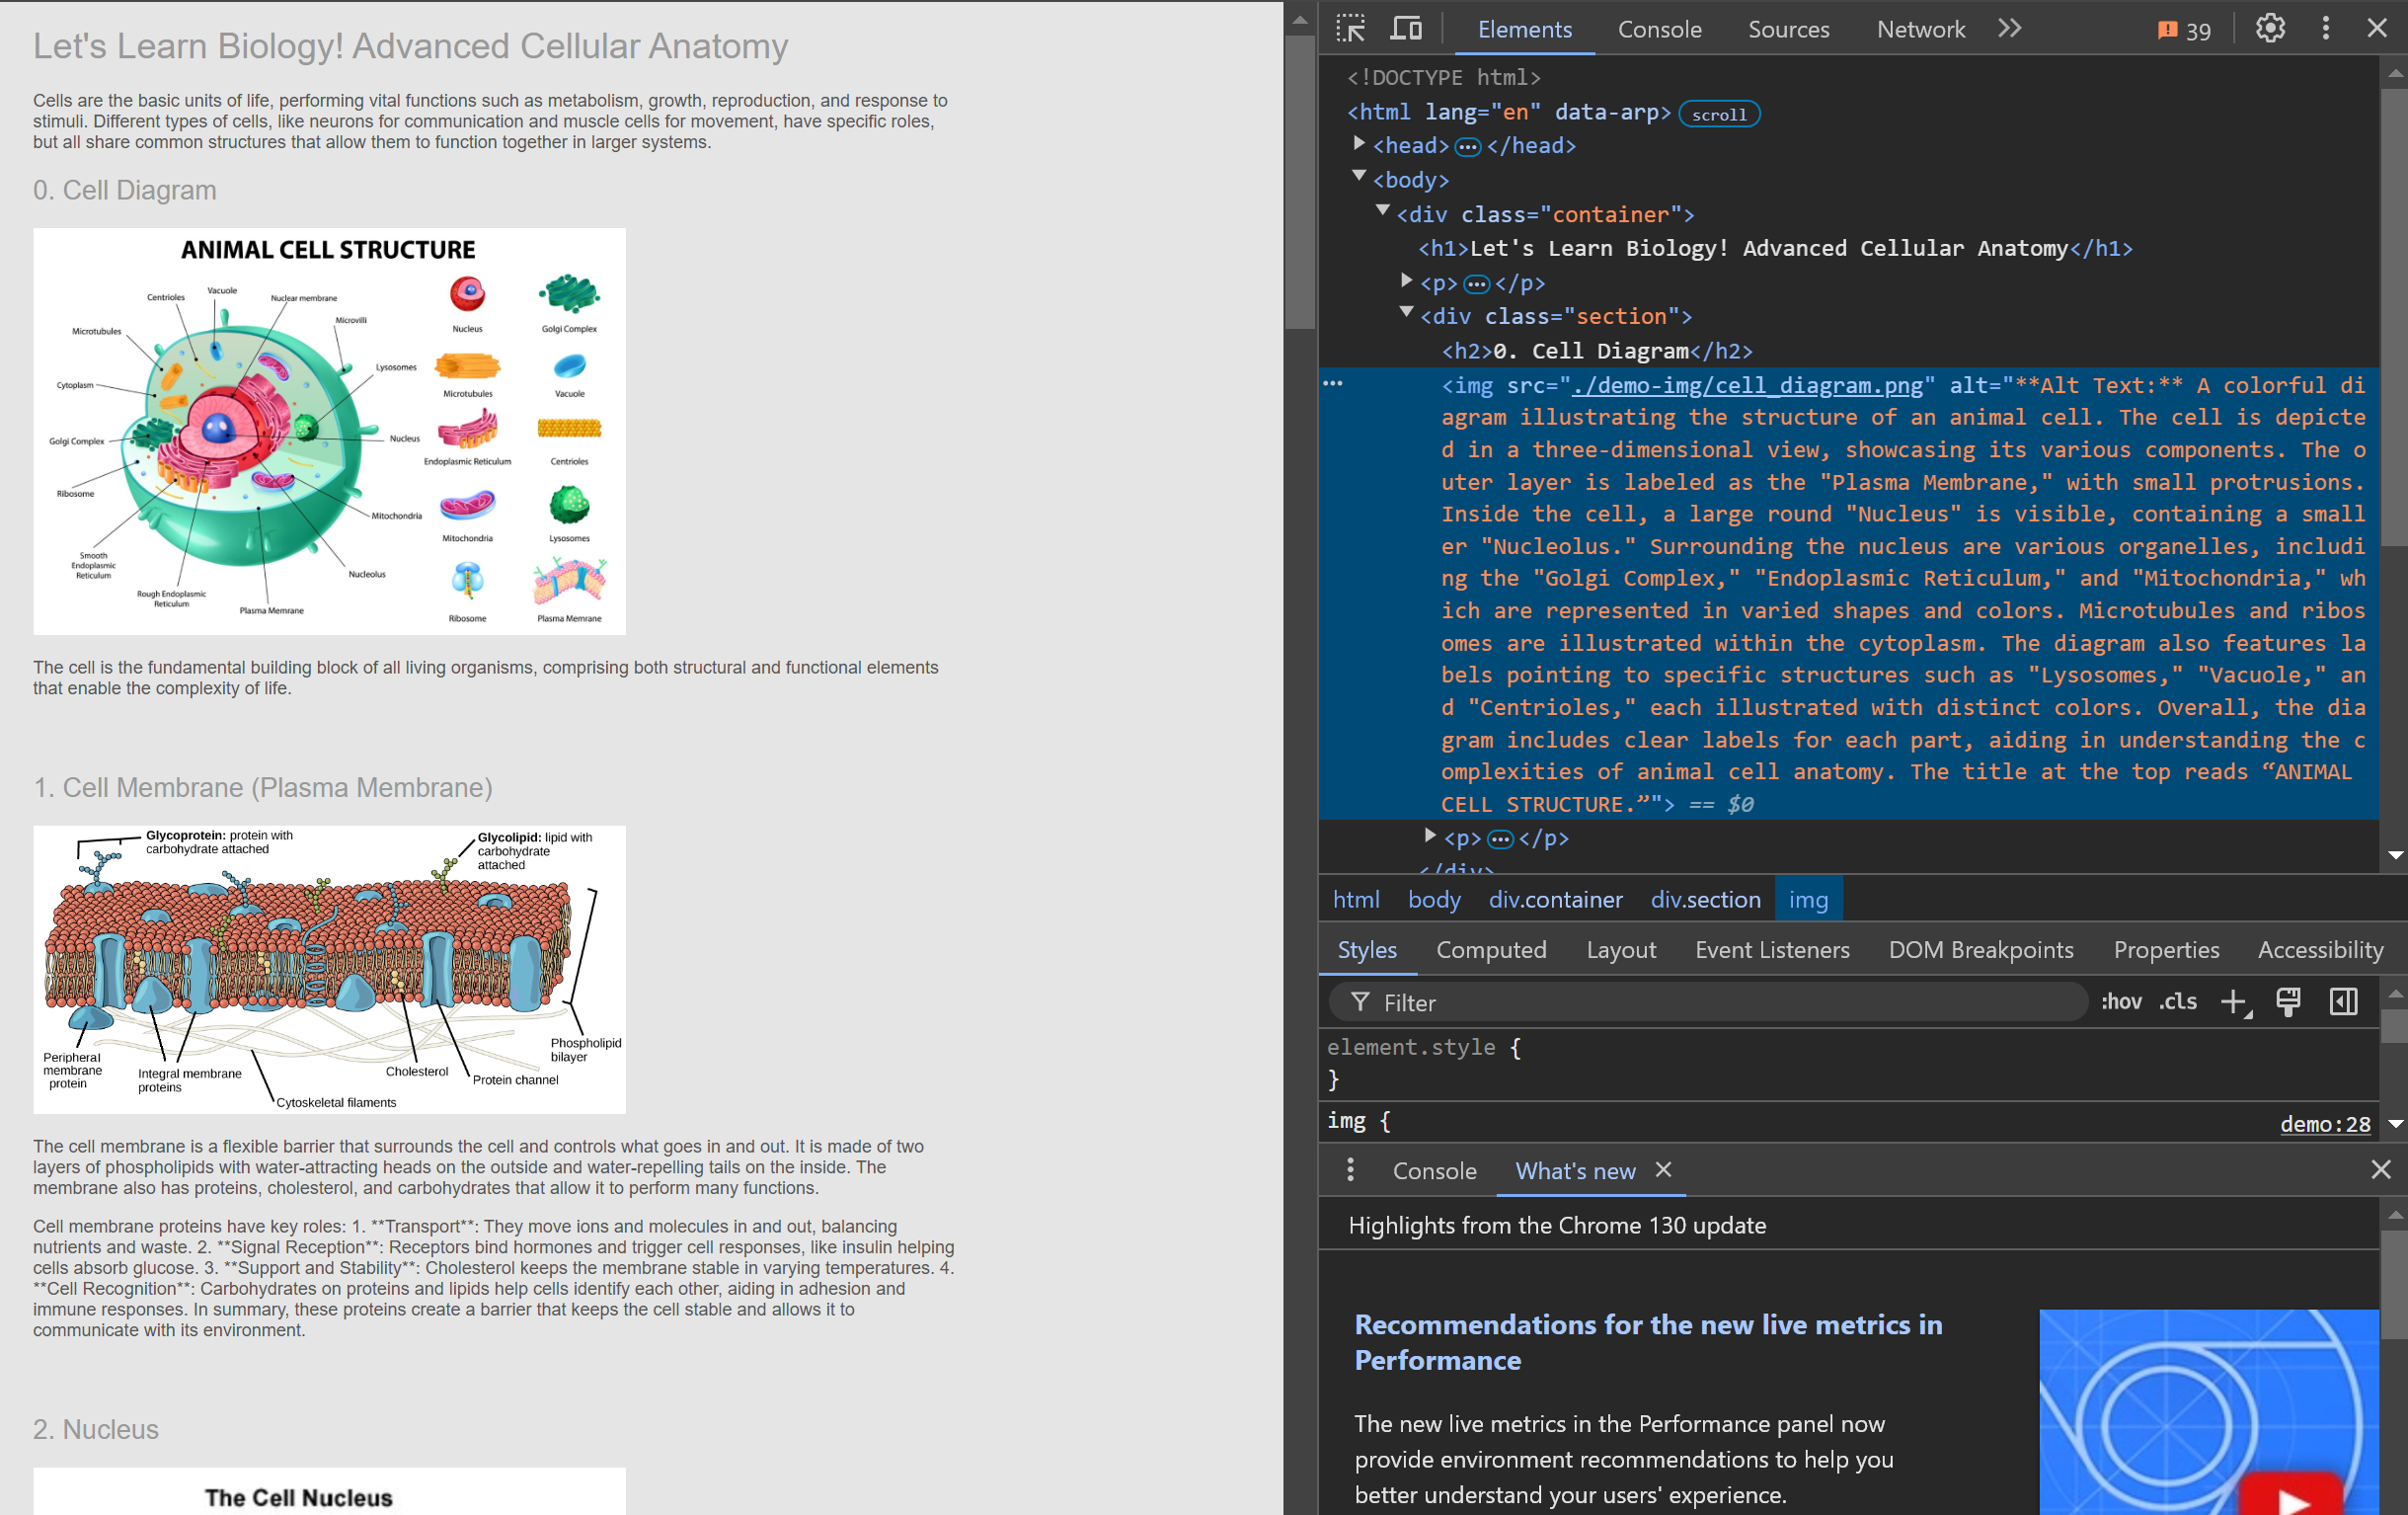Click the 39 issues warning badge
2408x1515 pixels.
[x=2185, y=30]
